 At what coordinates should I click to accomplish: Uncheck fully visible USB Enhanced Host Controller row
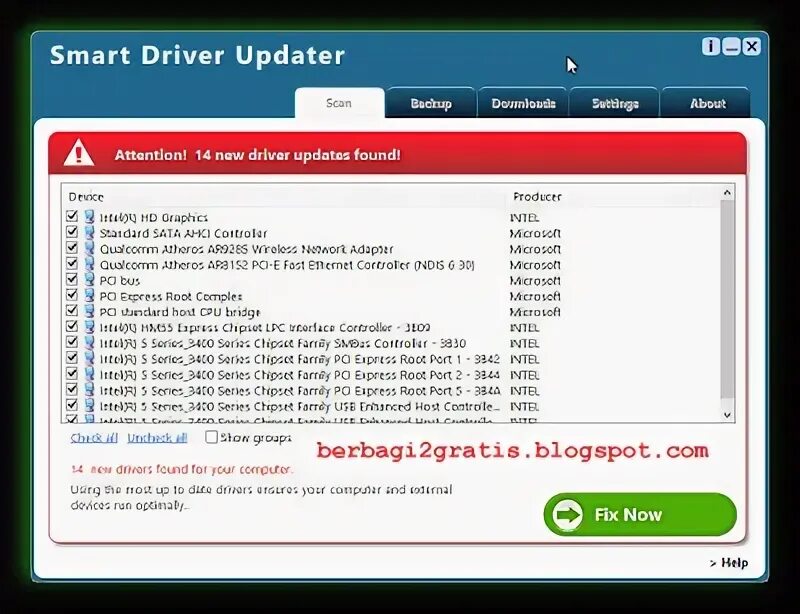point(72,406)
